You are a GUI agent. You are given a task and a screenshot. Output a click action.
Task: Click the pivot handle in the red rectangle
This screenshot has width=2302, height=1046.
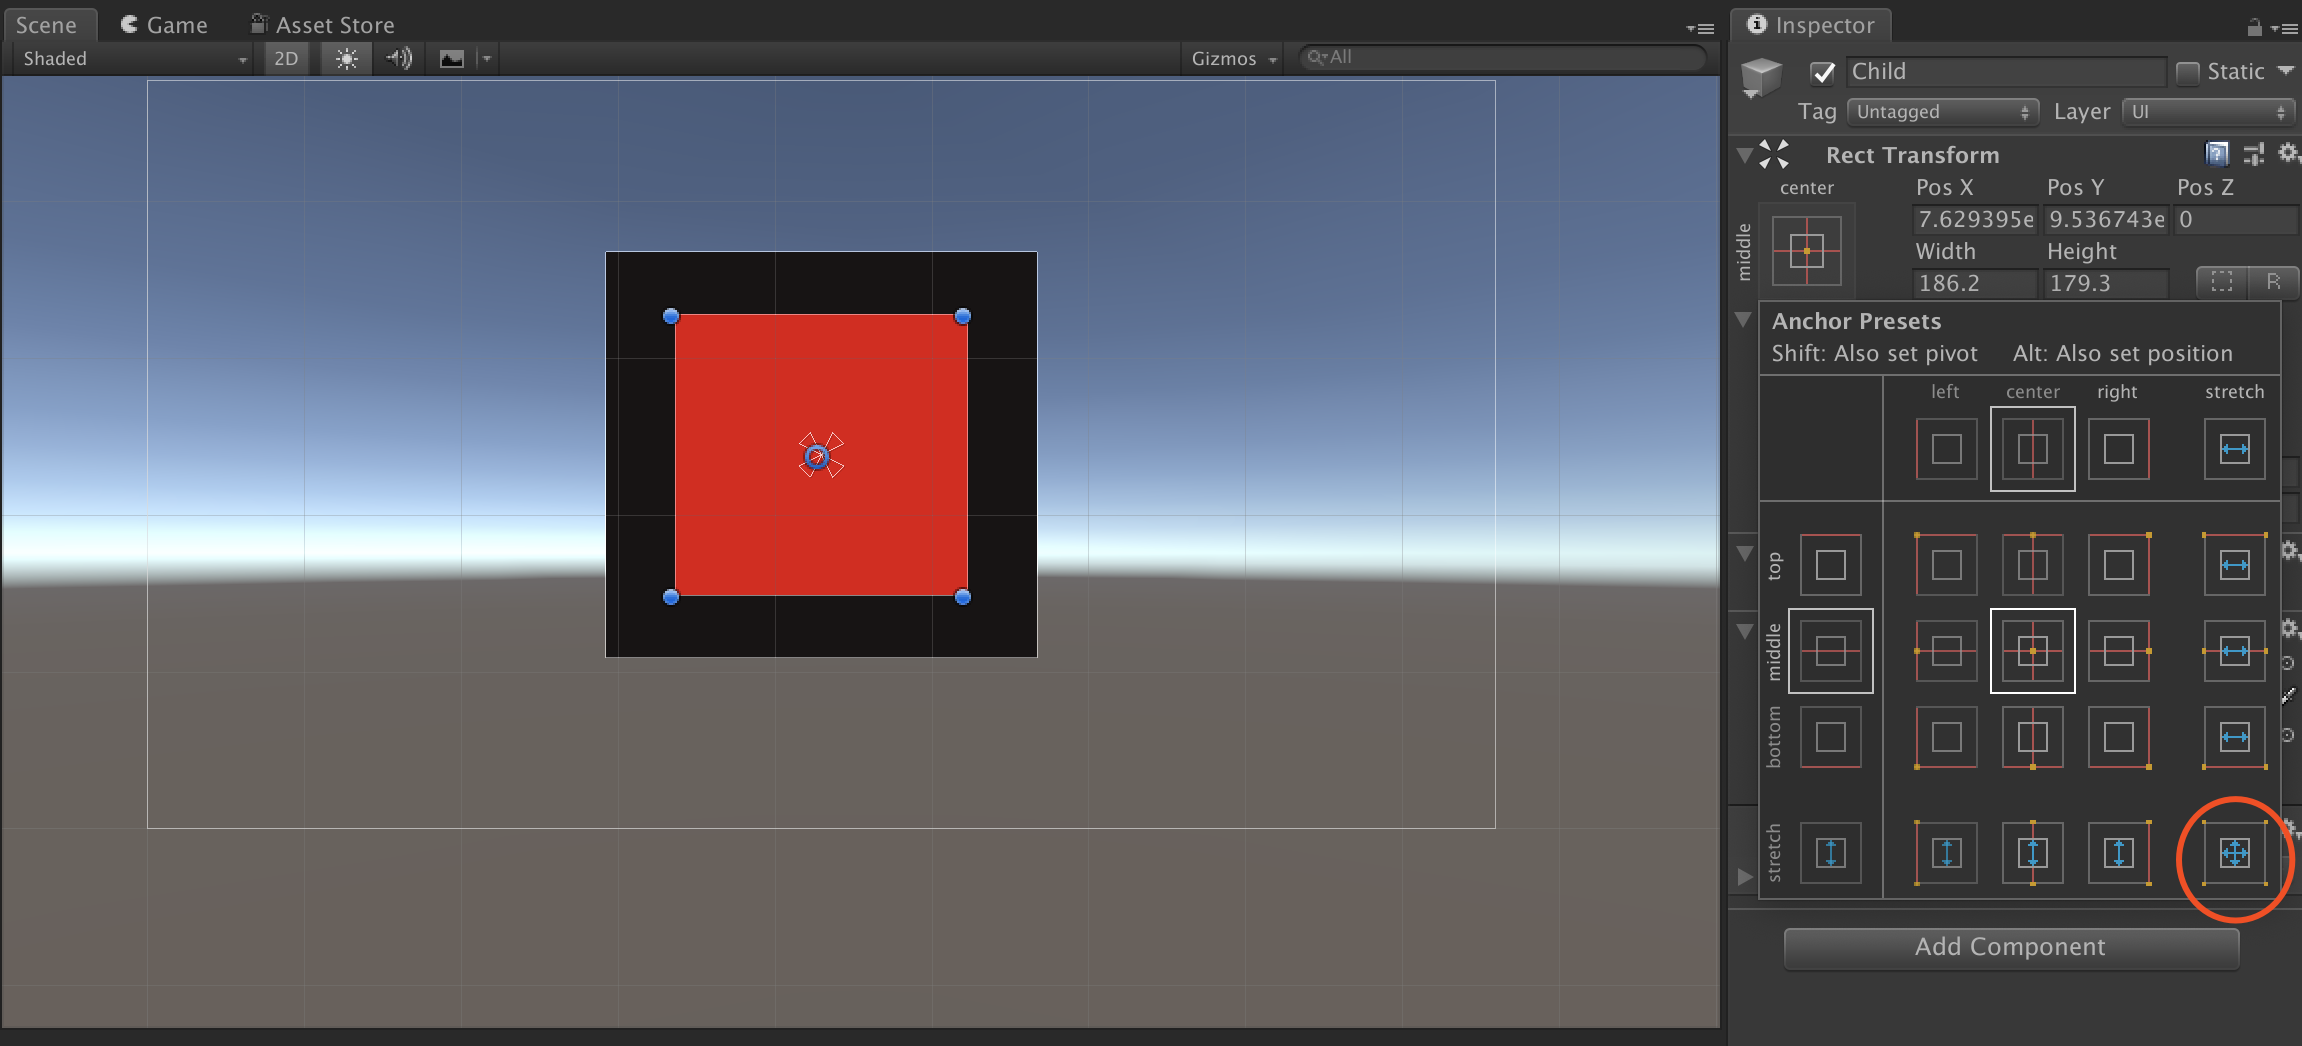point(817,457)
